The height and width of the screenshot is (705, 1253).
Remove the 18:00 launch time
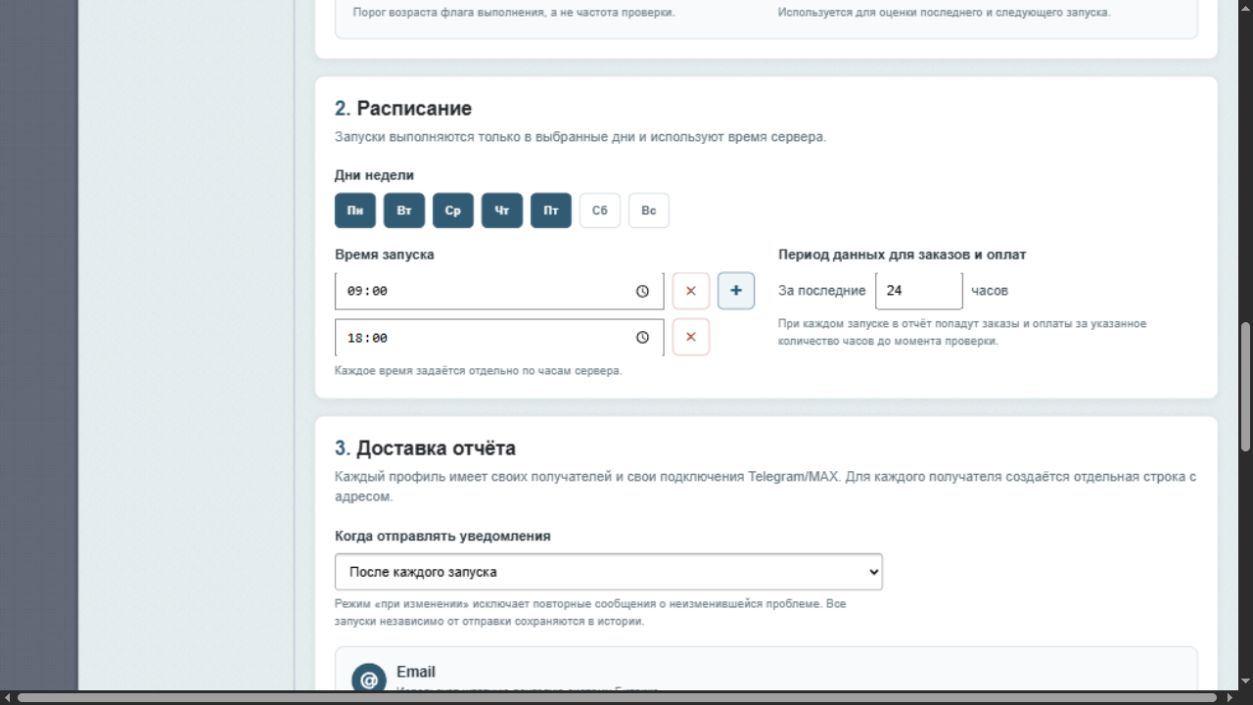coord(691,338)
